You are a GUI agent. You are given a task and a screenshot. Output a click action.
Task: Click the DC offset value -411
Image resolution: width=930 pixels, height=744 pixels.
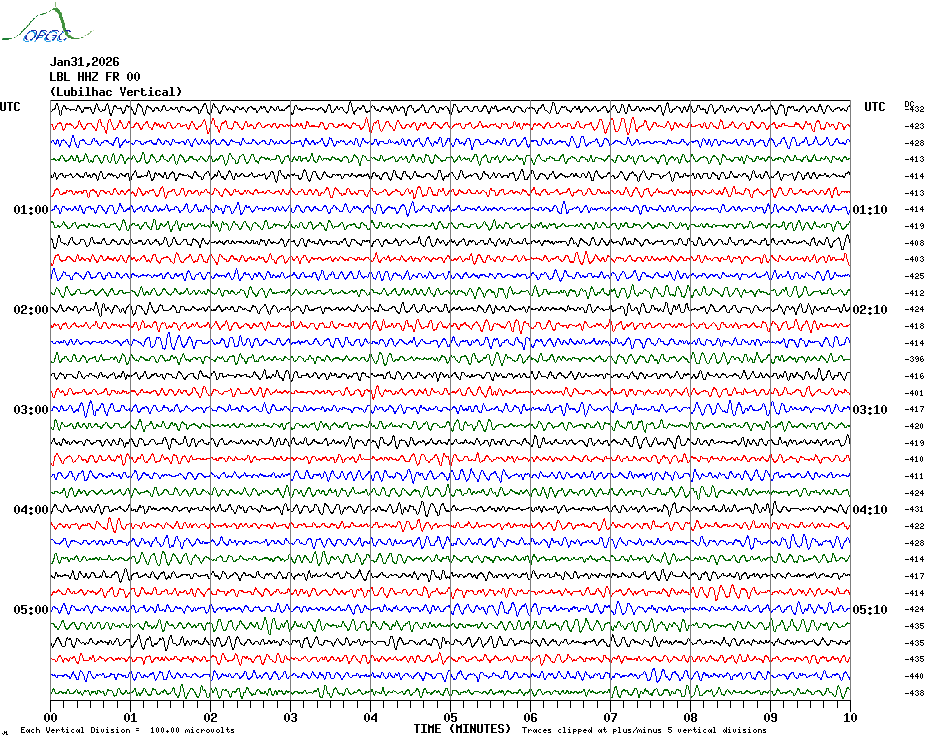pos(915,476)
